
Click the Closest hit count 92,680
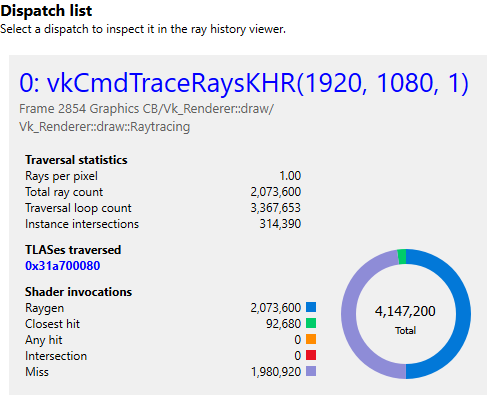pyautogui.click(x=284, y=324)
